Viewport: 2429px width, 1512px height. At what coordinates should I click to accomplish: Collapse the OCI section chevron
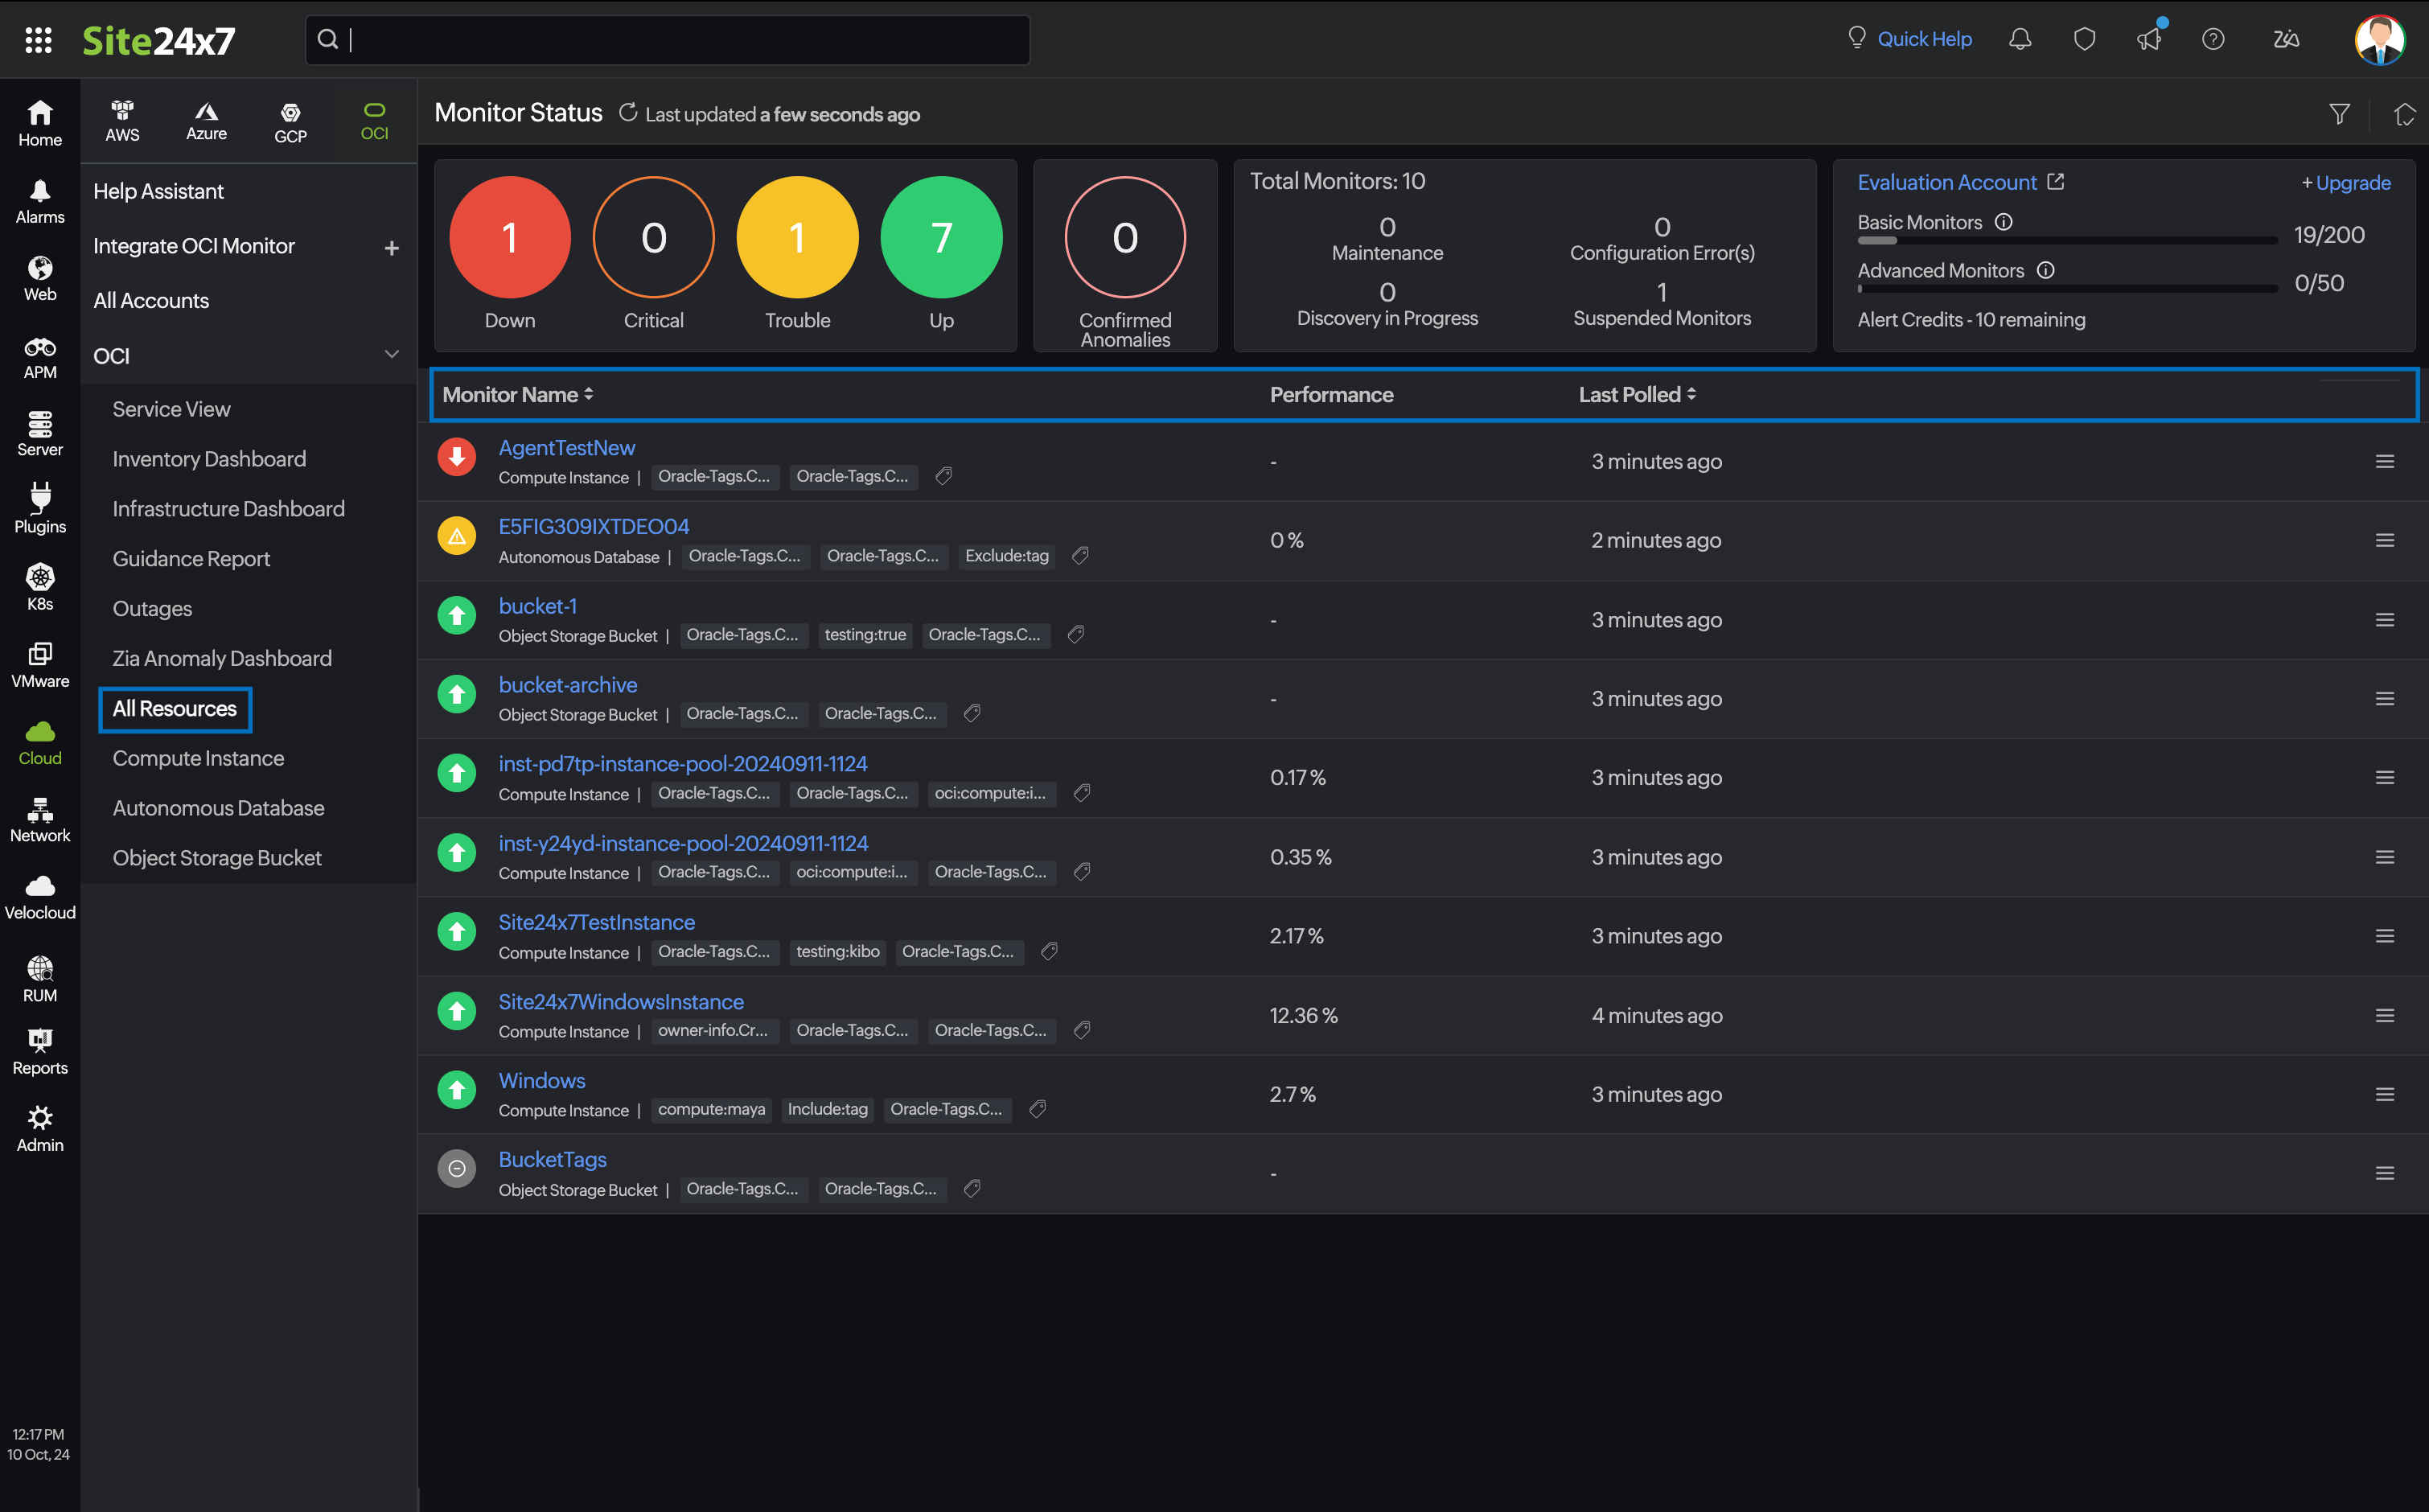391,354
